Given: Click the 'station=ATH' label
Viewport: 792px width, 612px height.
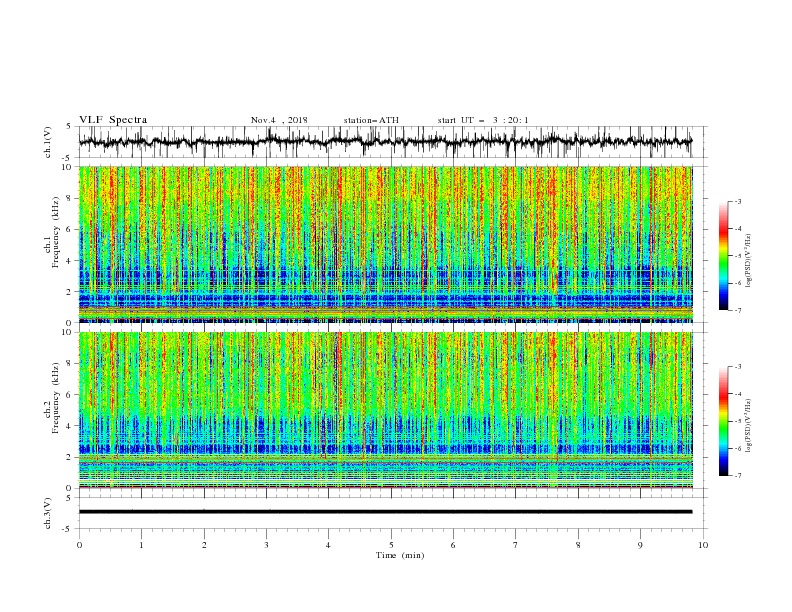Looking at the screenshot, I should point(371,120).
